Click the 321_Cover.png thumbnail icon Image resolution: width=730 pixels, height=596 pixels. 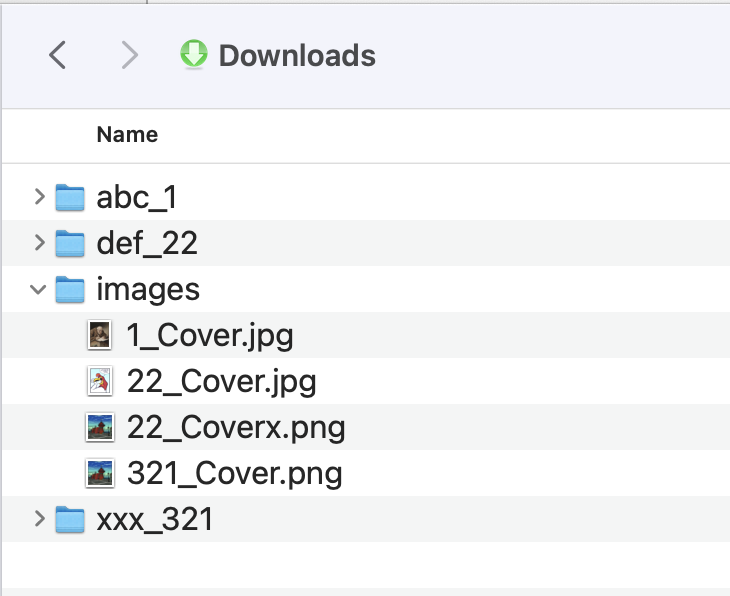click(x=99, y=473)
